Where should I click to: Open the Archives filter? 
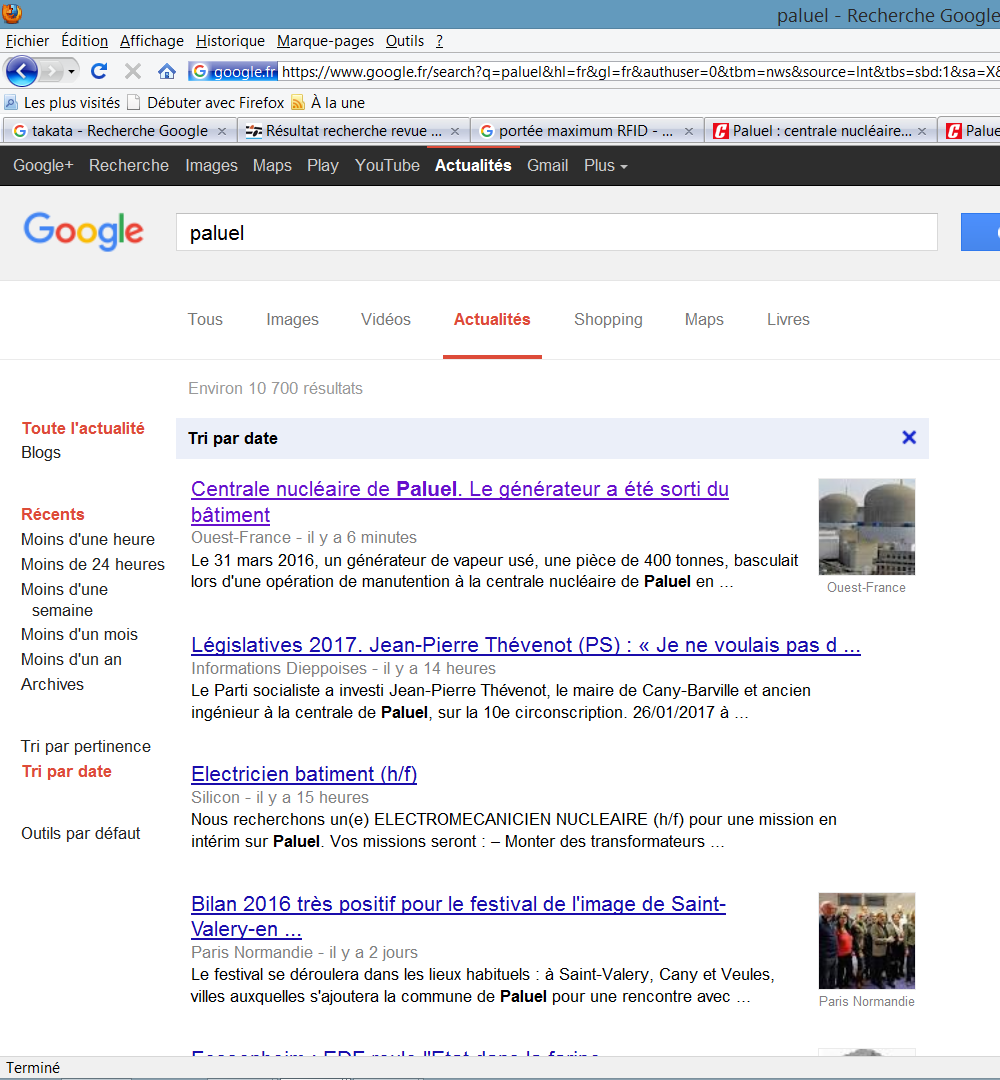tap(52, 684)
